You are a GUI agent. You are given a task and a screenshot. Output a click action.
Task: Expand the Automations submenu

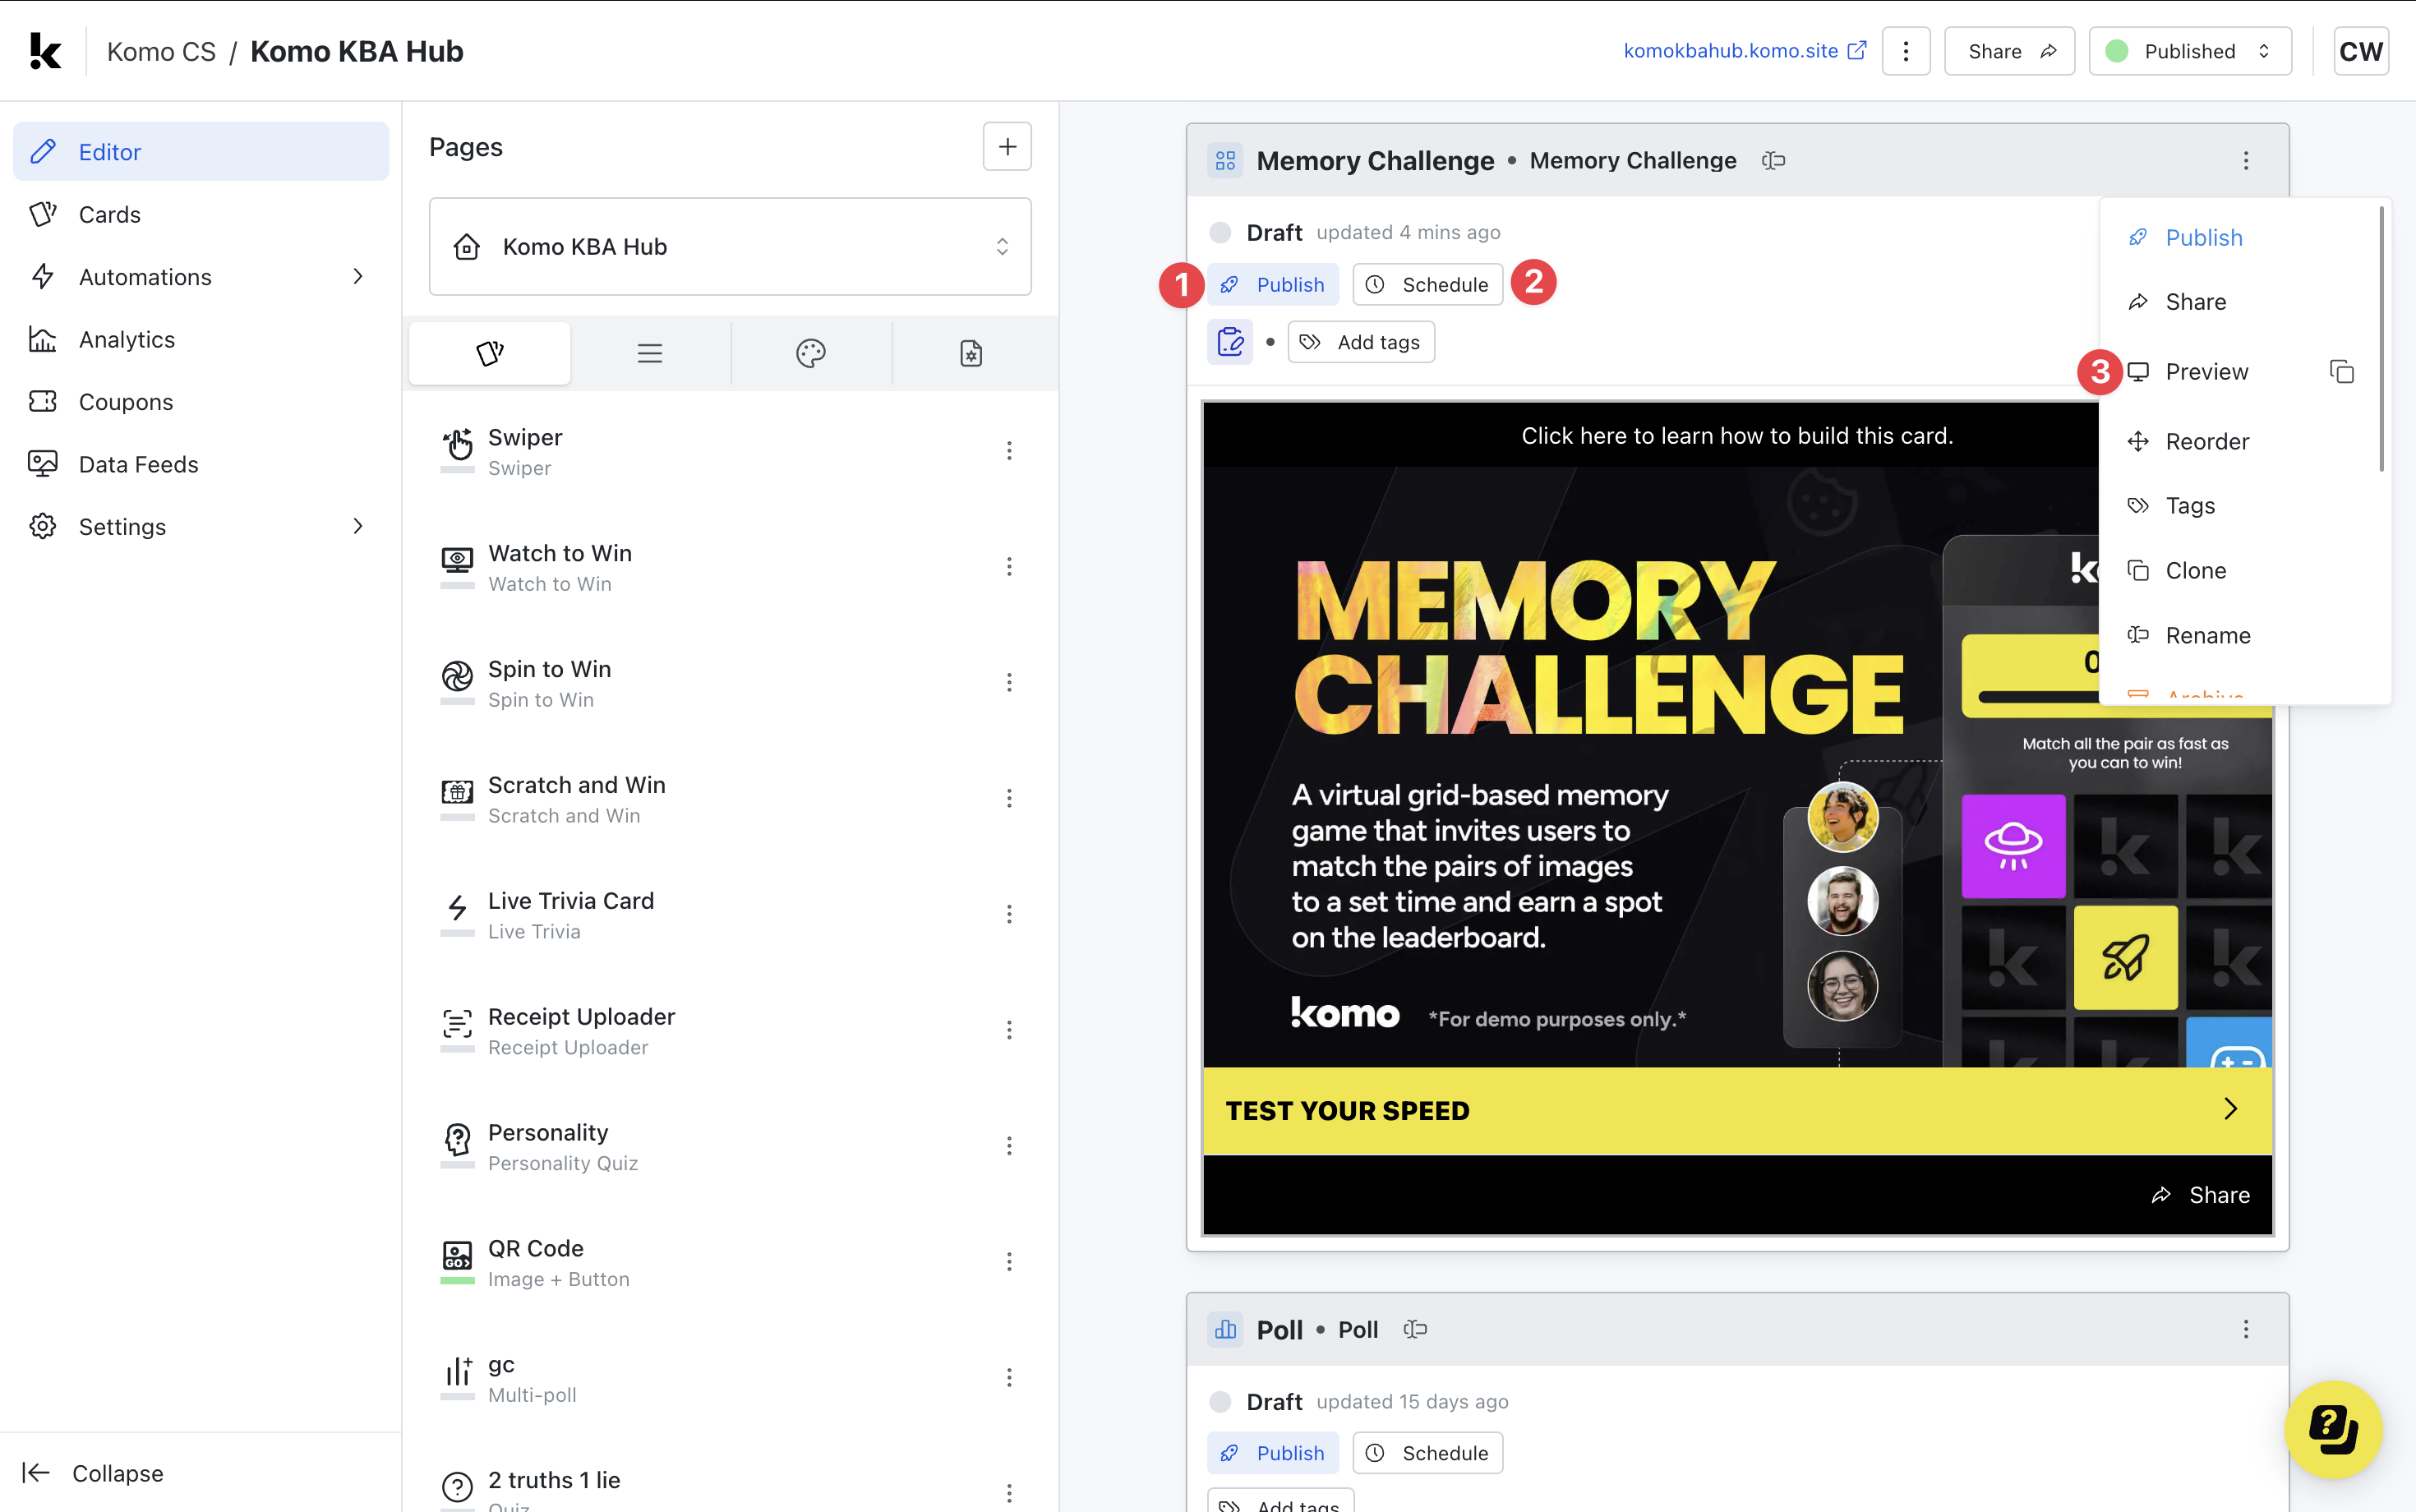[357, 277]
